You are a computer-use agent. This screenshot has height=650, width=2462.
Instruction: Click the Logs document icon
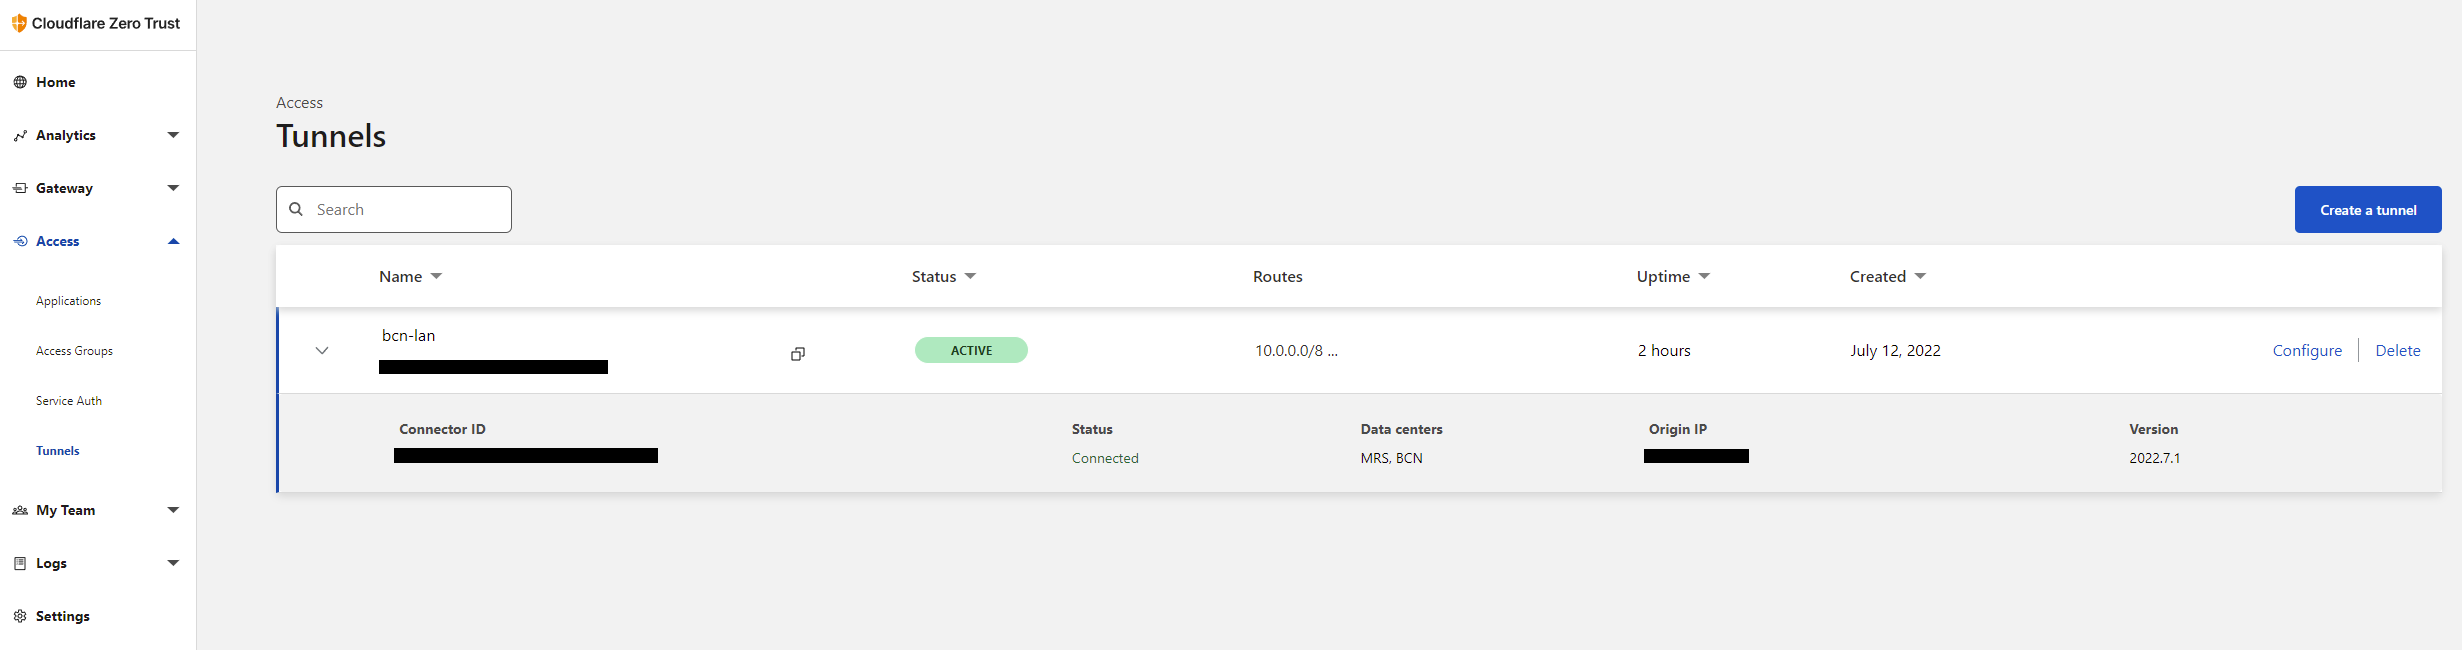(20, 563)
